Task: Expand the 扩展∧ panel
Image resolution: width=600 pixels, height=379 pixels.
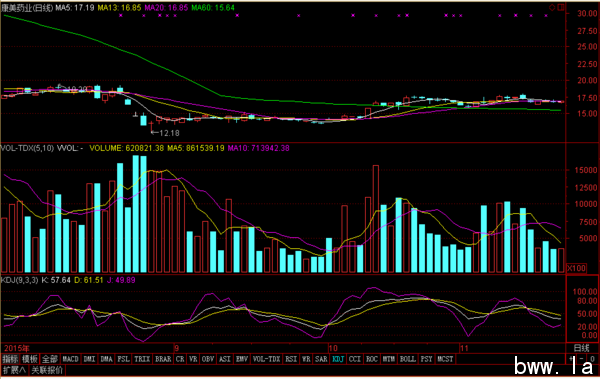Action: tap(14, 370)
